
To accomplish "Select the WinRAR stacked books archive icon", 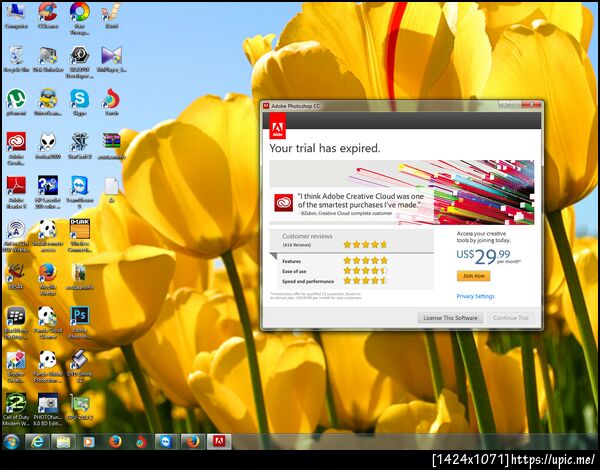I will pos(111,146).
